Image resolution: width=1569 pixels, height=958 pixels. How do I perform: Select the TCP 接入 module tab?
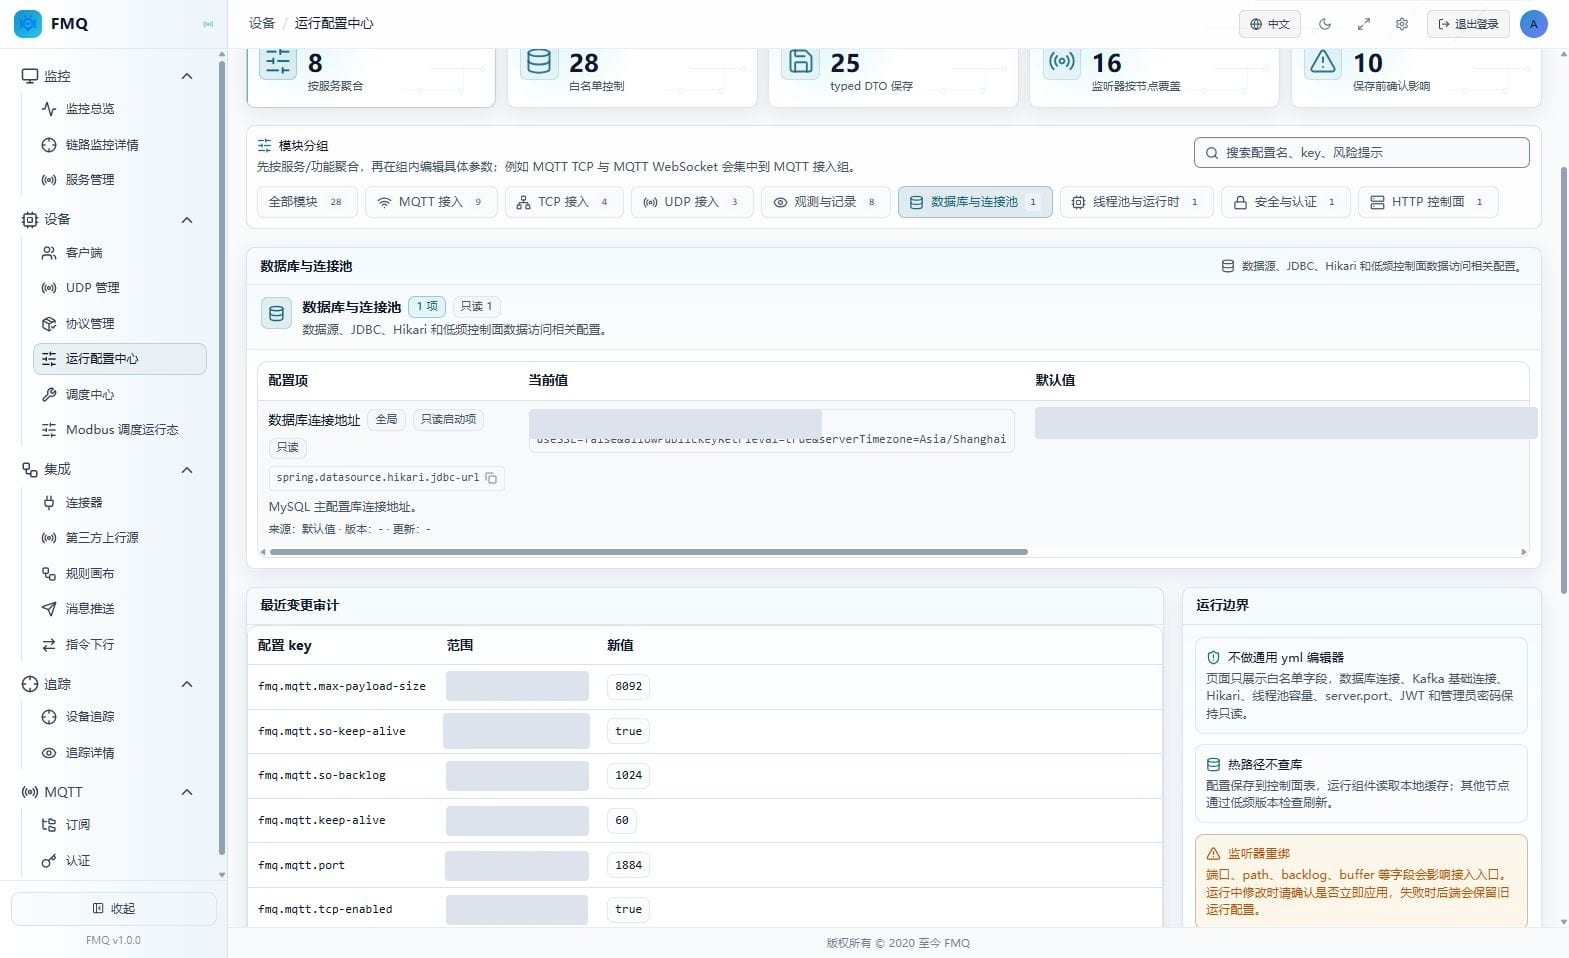point(563,202)
